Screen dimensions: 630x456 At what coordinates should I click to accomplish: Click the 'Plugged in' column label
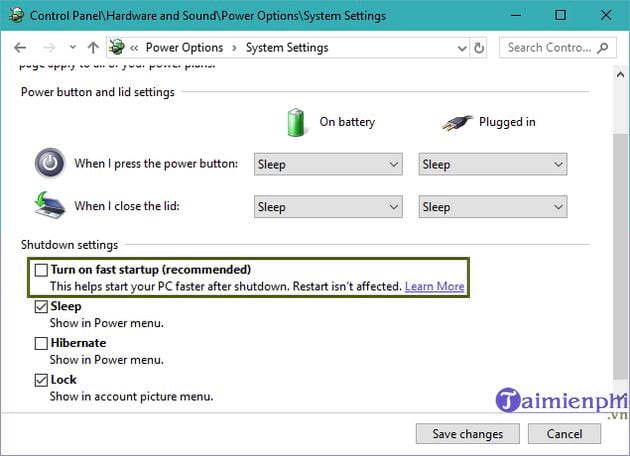click(x=507, y=122)
